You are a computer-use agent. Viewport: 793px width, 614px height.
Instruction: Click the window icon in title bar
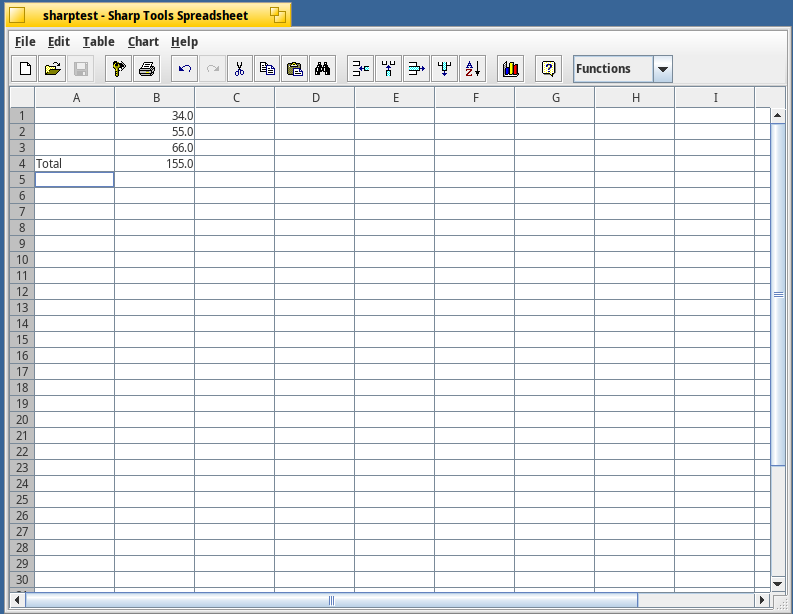17,15
